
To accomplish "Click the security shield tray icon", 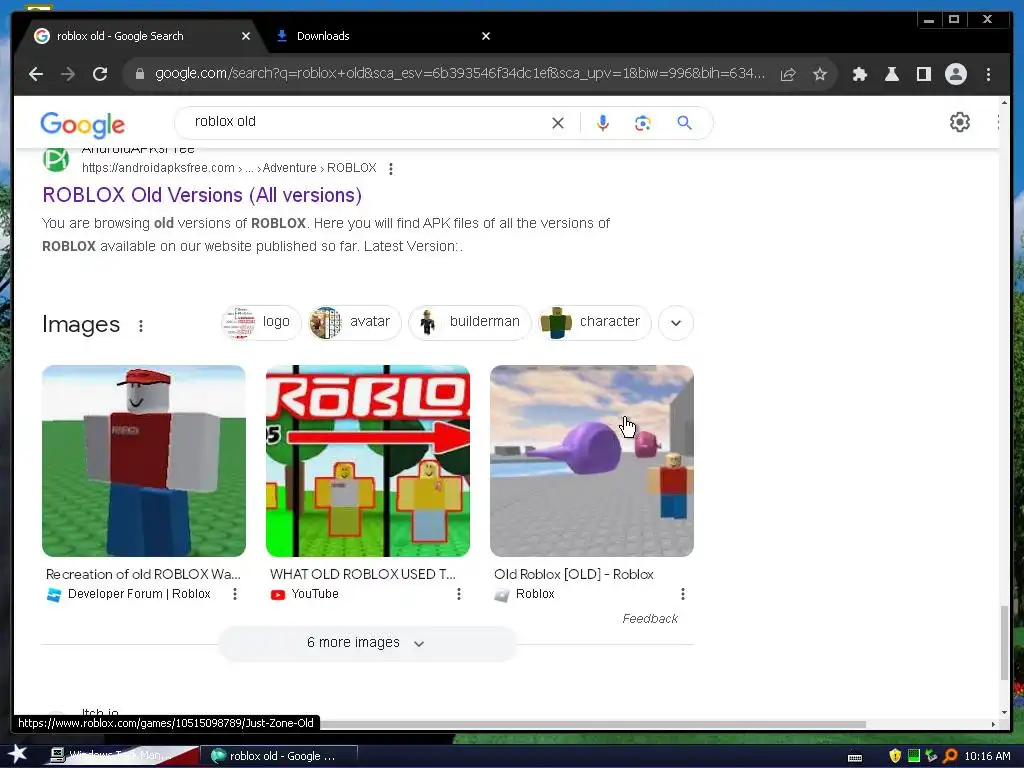I will tap(895, 756).
